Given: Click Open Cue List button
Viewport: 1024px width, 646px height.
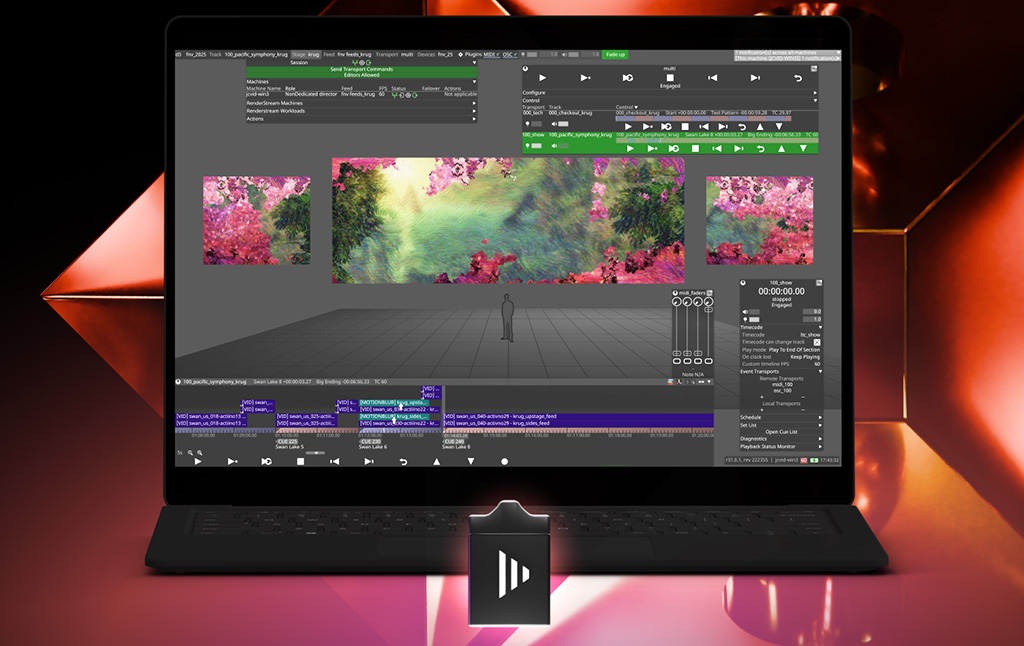Looking at the screenshot, I should click(x=781, y=432).
